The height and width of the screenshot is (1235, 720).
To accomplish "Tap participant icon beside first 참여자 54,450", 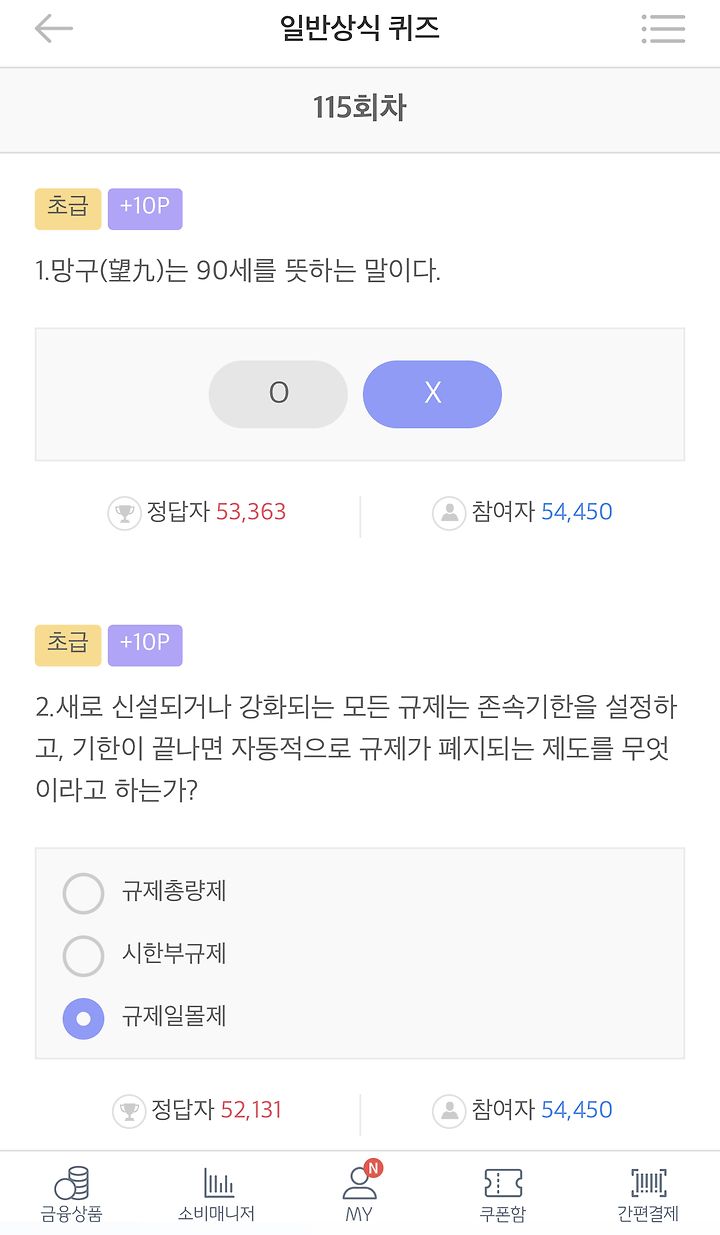I will pos(449,513).
